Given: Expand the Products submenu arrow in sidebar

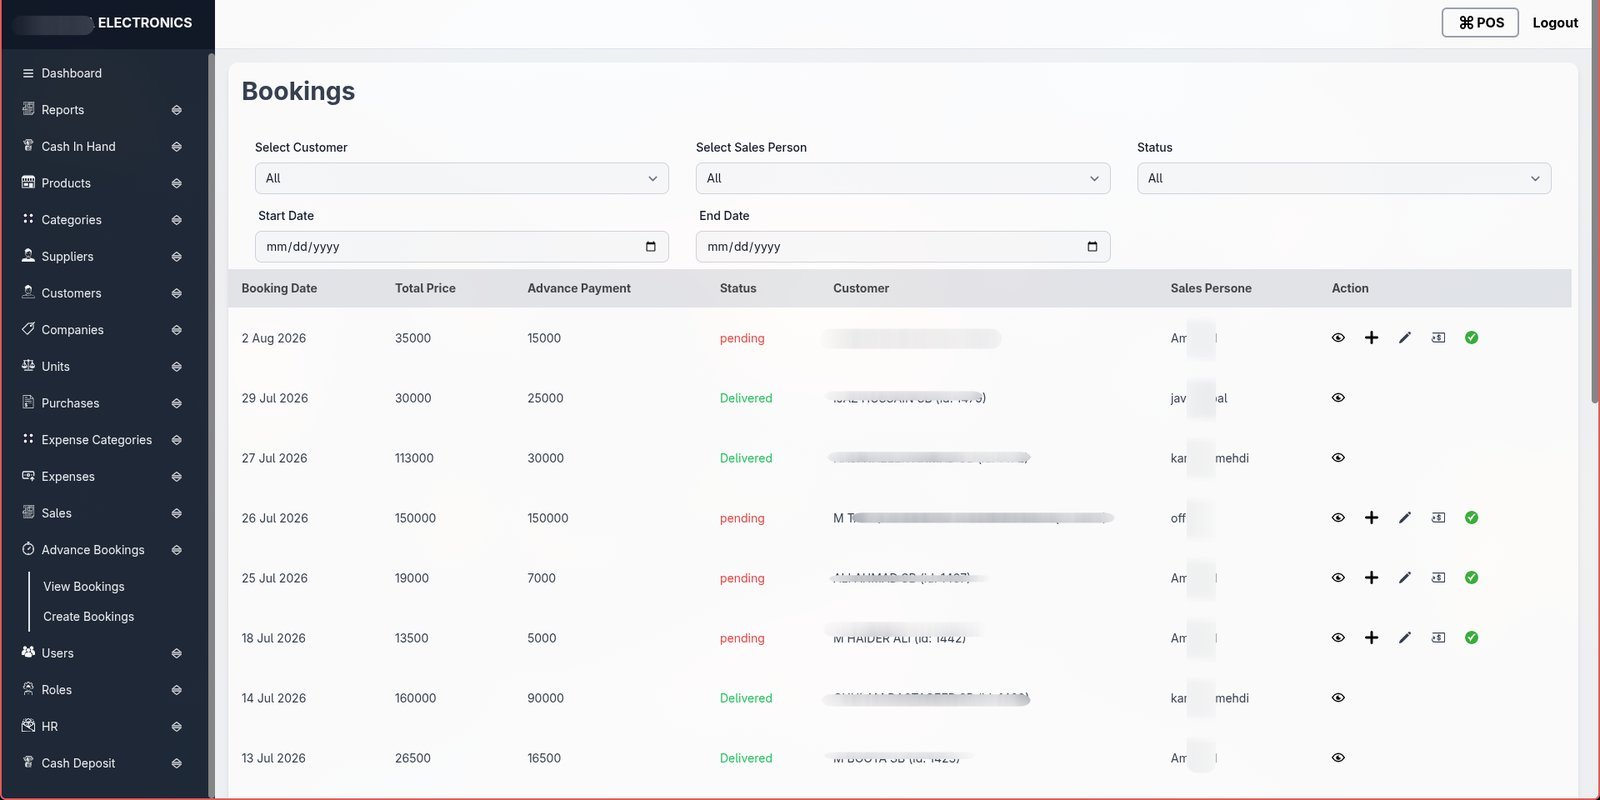Looking at the screenshot, I should [x=177, y=183].
